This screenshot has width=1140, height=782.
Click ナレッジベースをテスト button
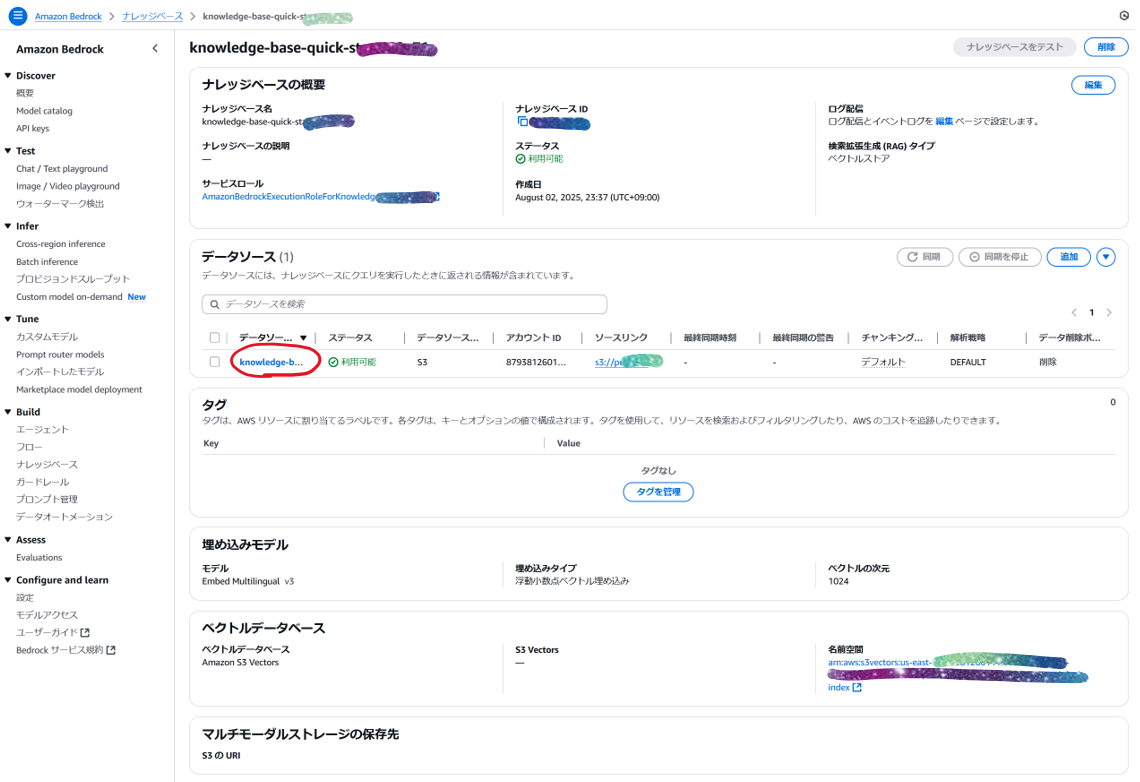(1014, 47)
